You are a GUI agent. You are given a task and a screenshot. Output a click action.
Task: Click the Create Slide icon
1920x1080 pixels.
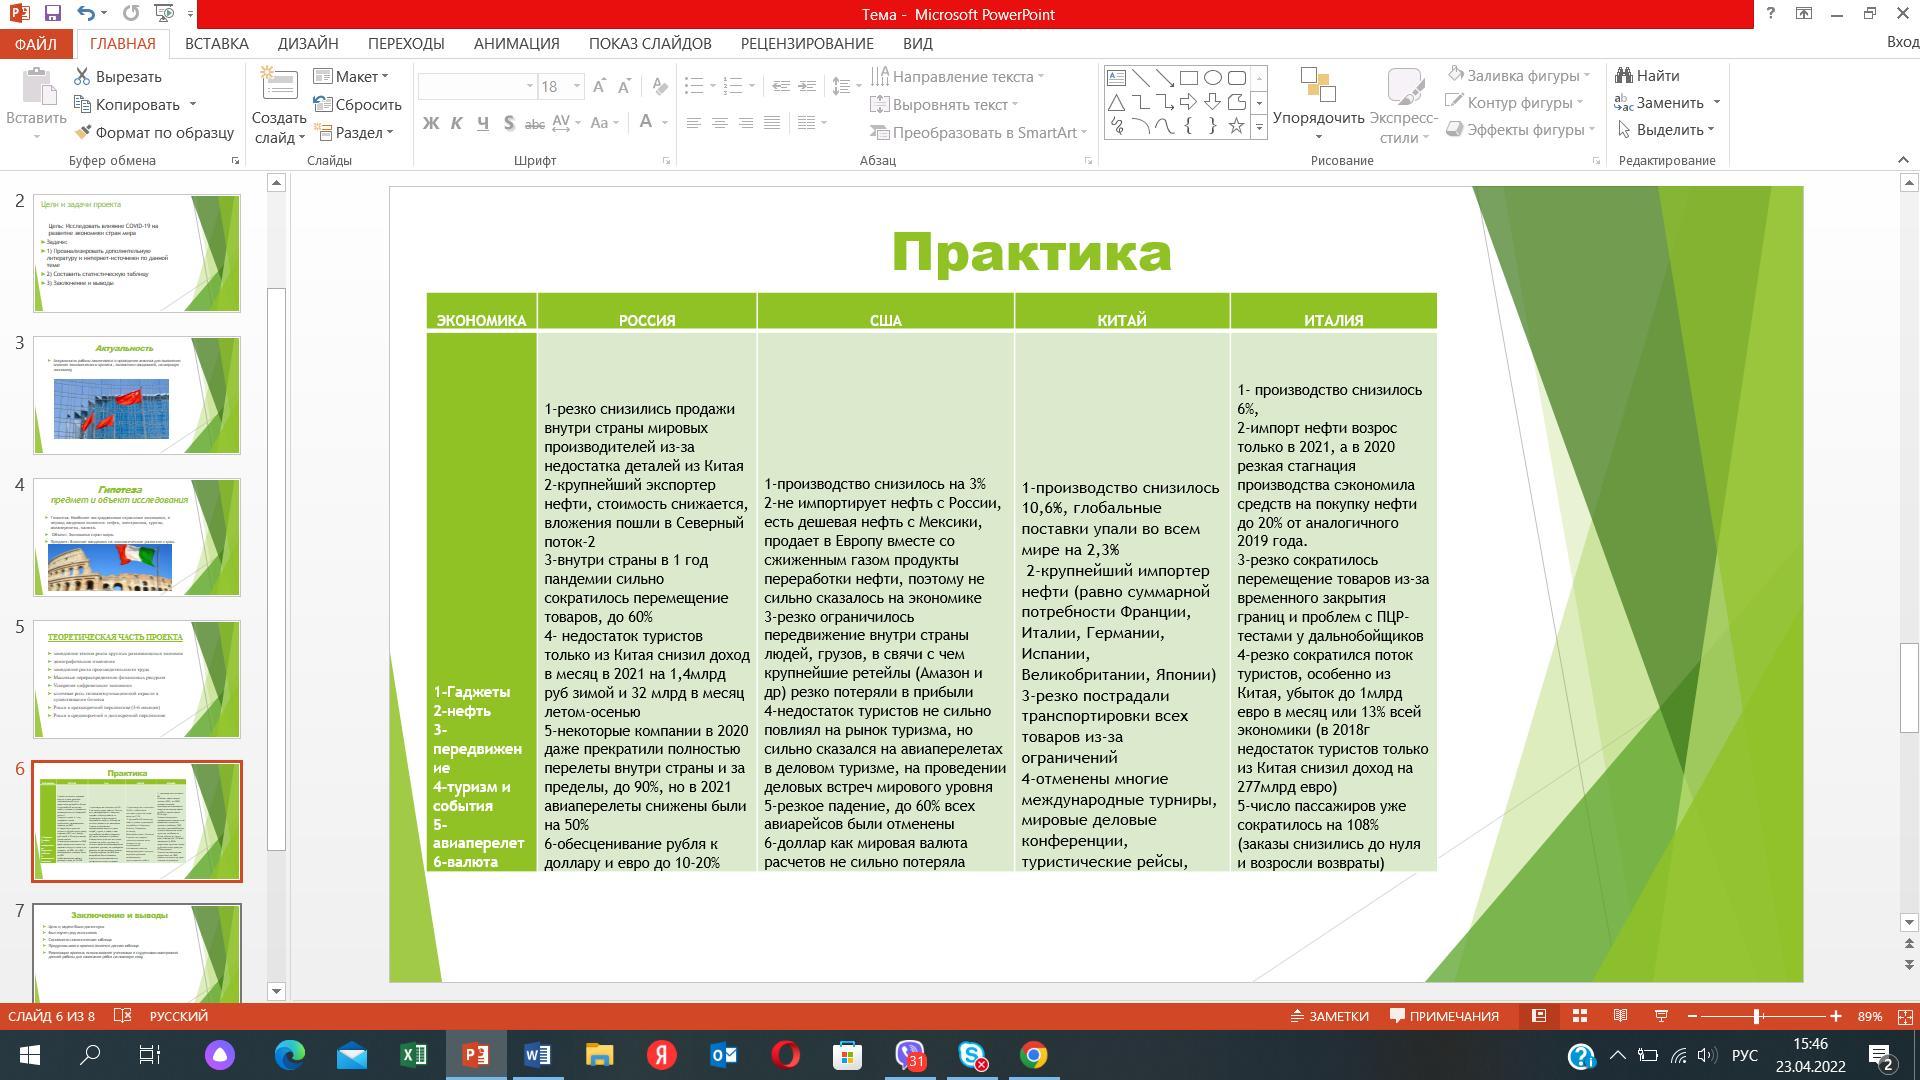coord(279,87)
